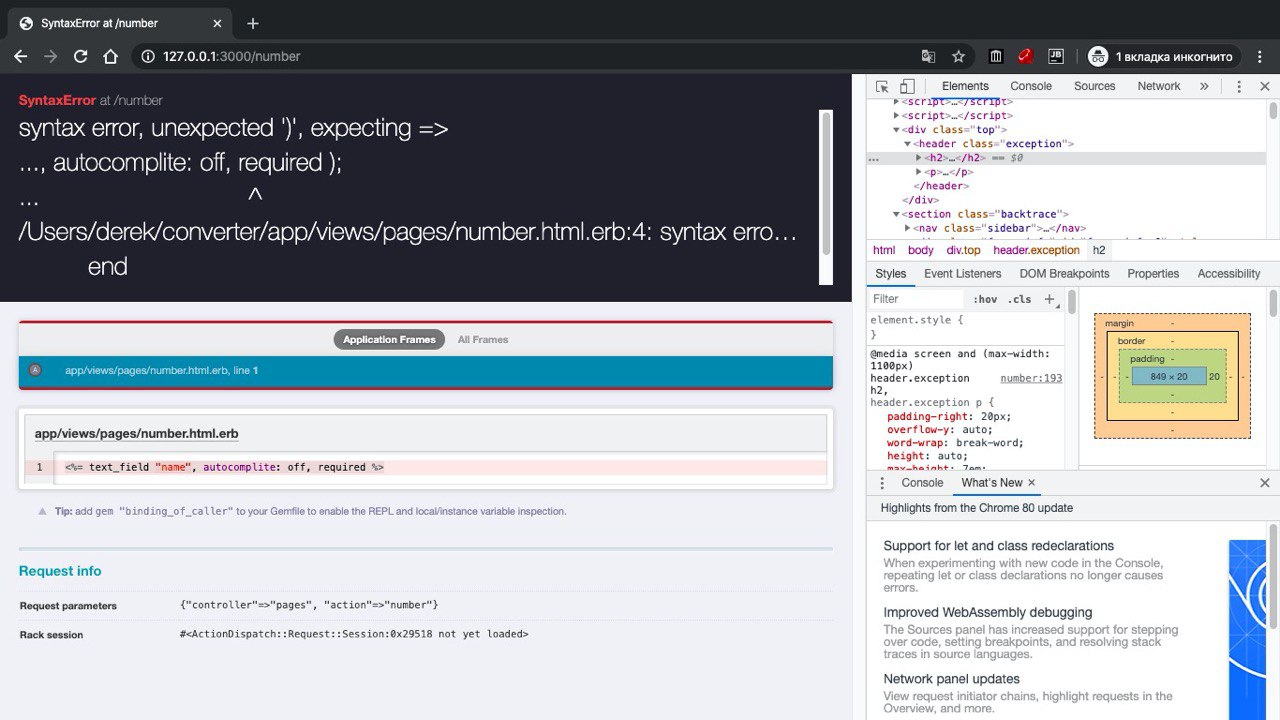Click the SyntaxError title text

point(57,101)
